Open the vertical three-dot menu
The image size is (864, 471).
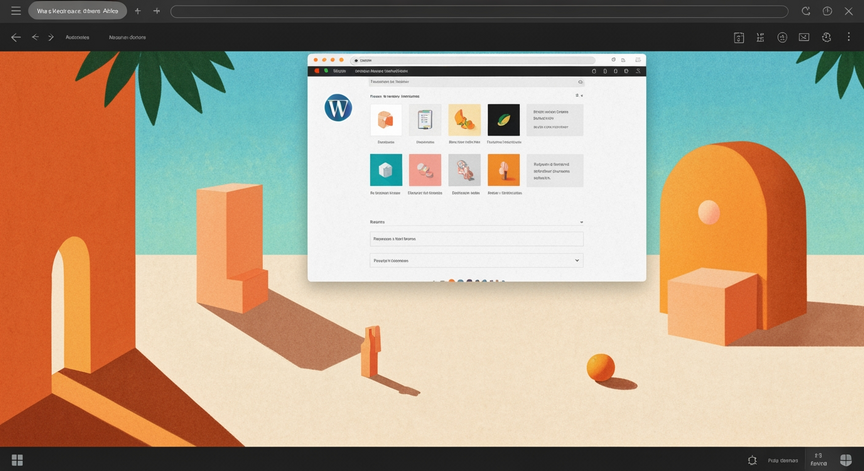click(x=849, y=37)
